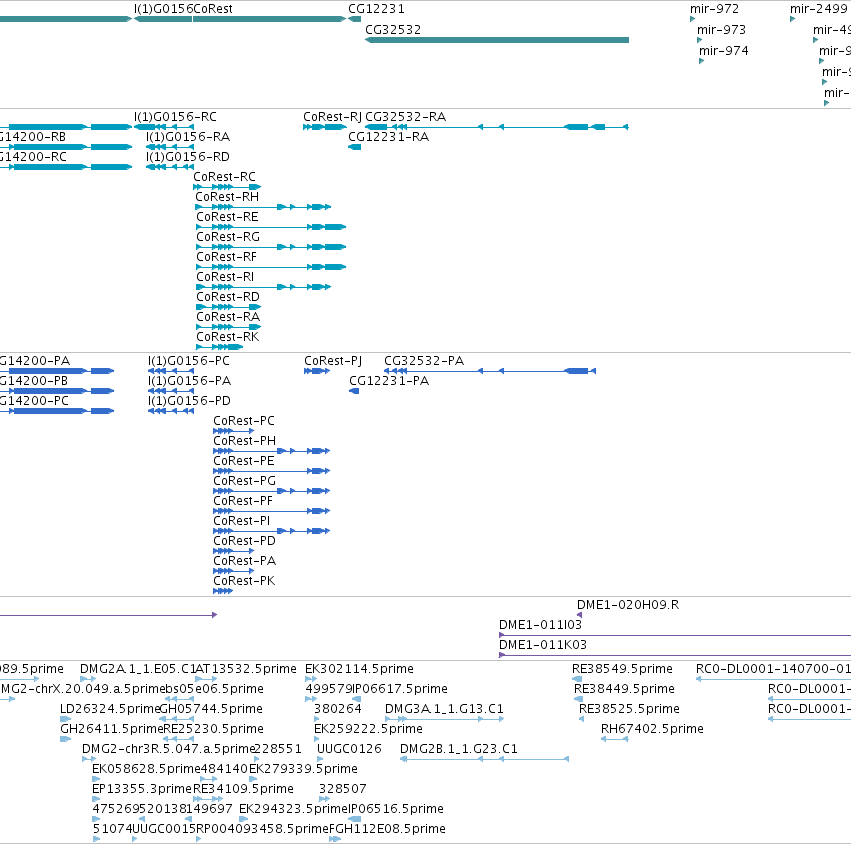Viewport: 851px width, 844px height.
Task: Click the mir-972 gene label
Action: click(x=714, y=9)
